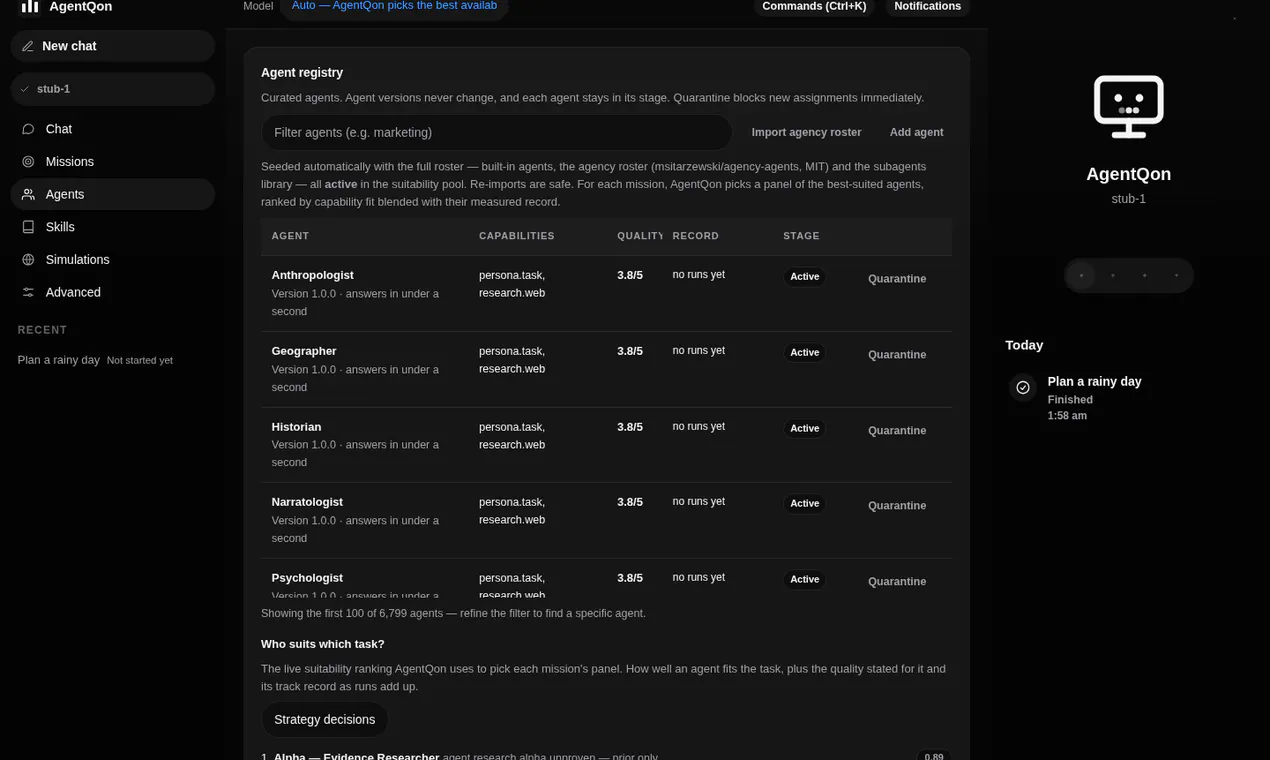This screenshot has width=1270, height=760.
Task: Quarantine the Psychologist agent
Action: [x=897, y=582]
